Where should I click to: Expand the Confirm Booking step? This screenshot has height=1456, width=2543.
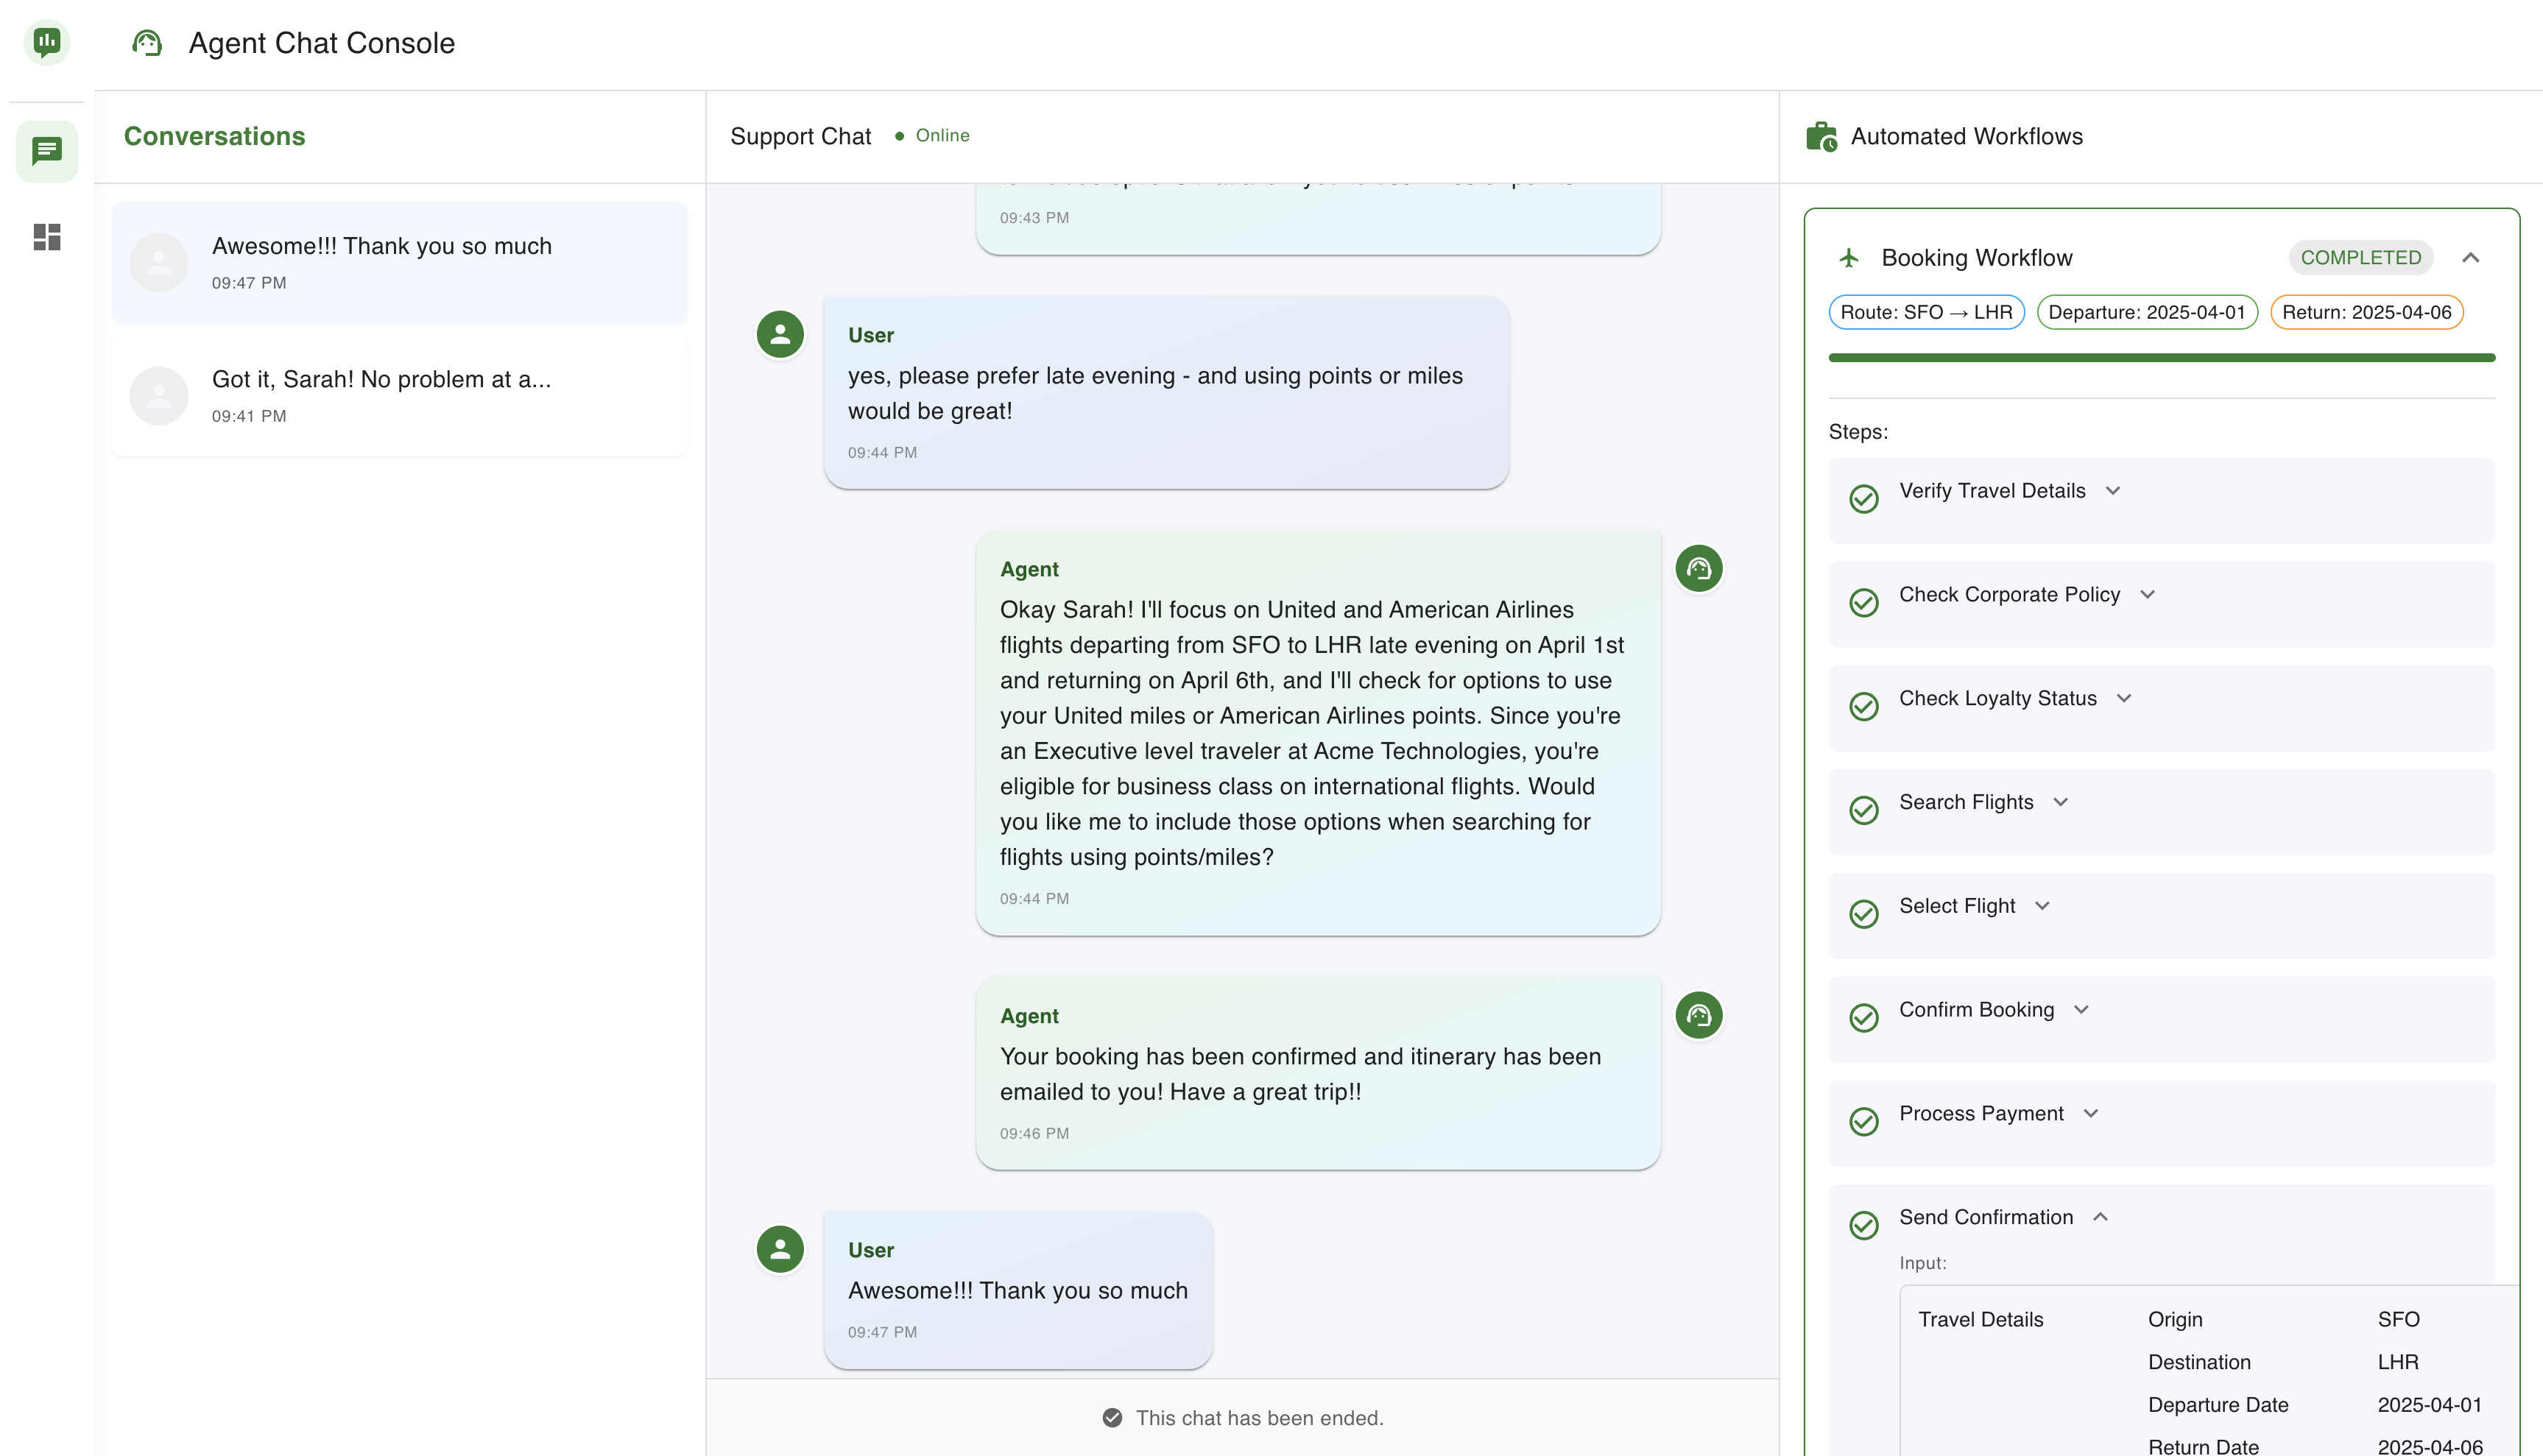point(2081,1010)
